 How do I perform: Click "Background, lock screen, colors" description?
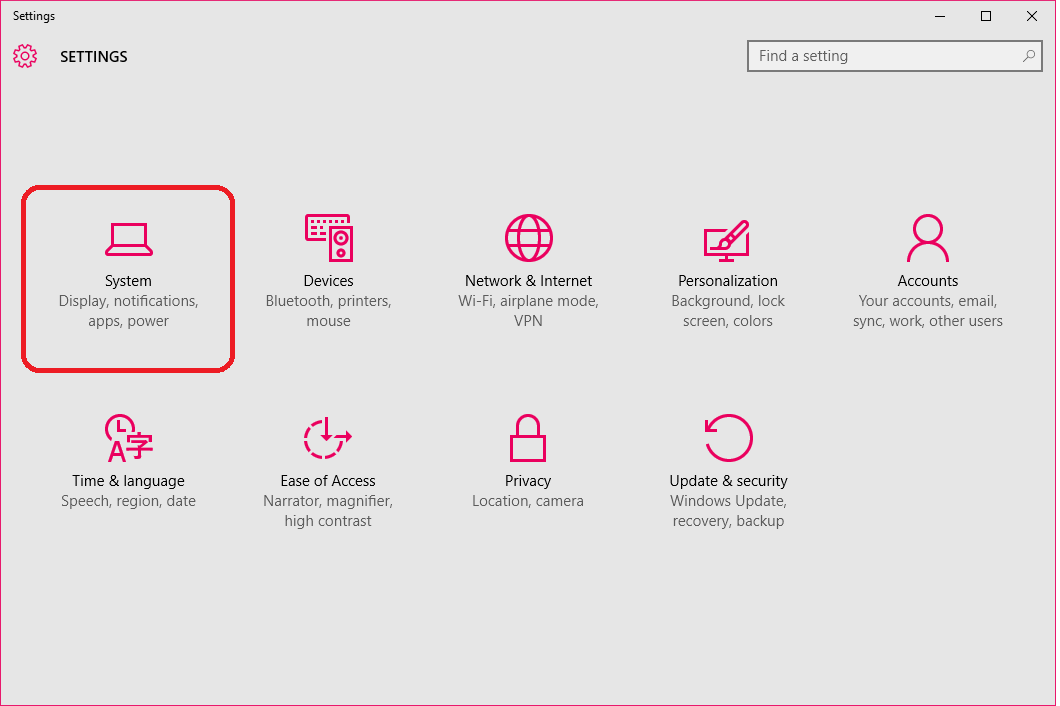click(x=727, y=310)
